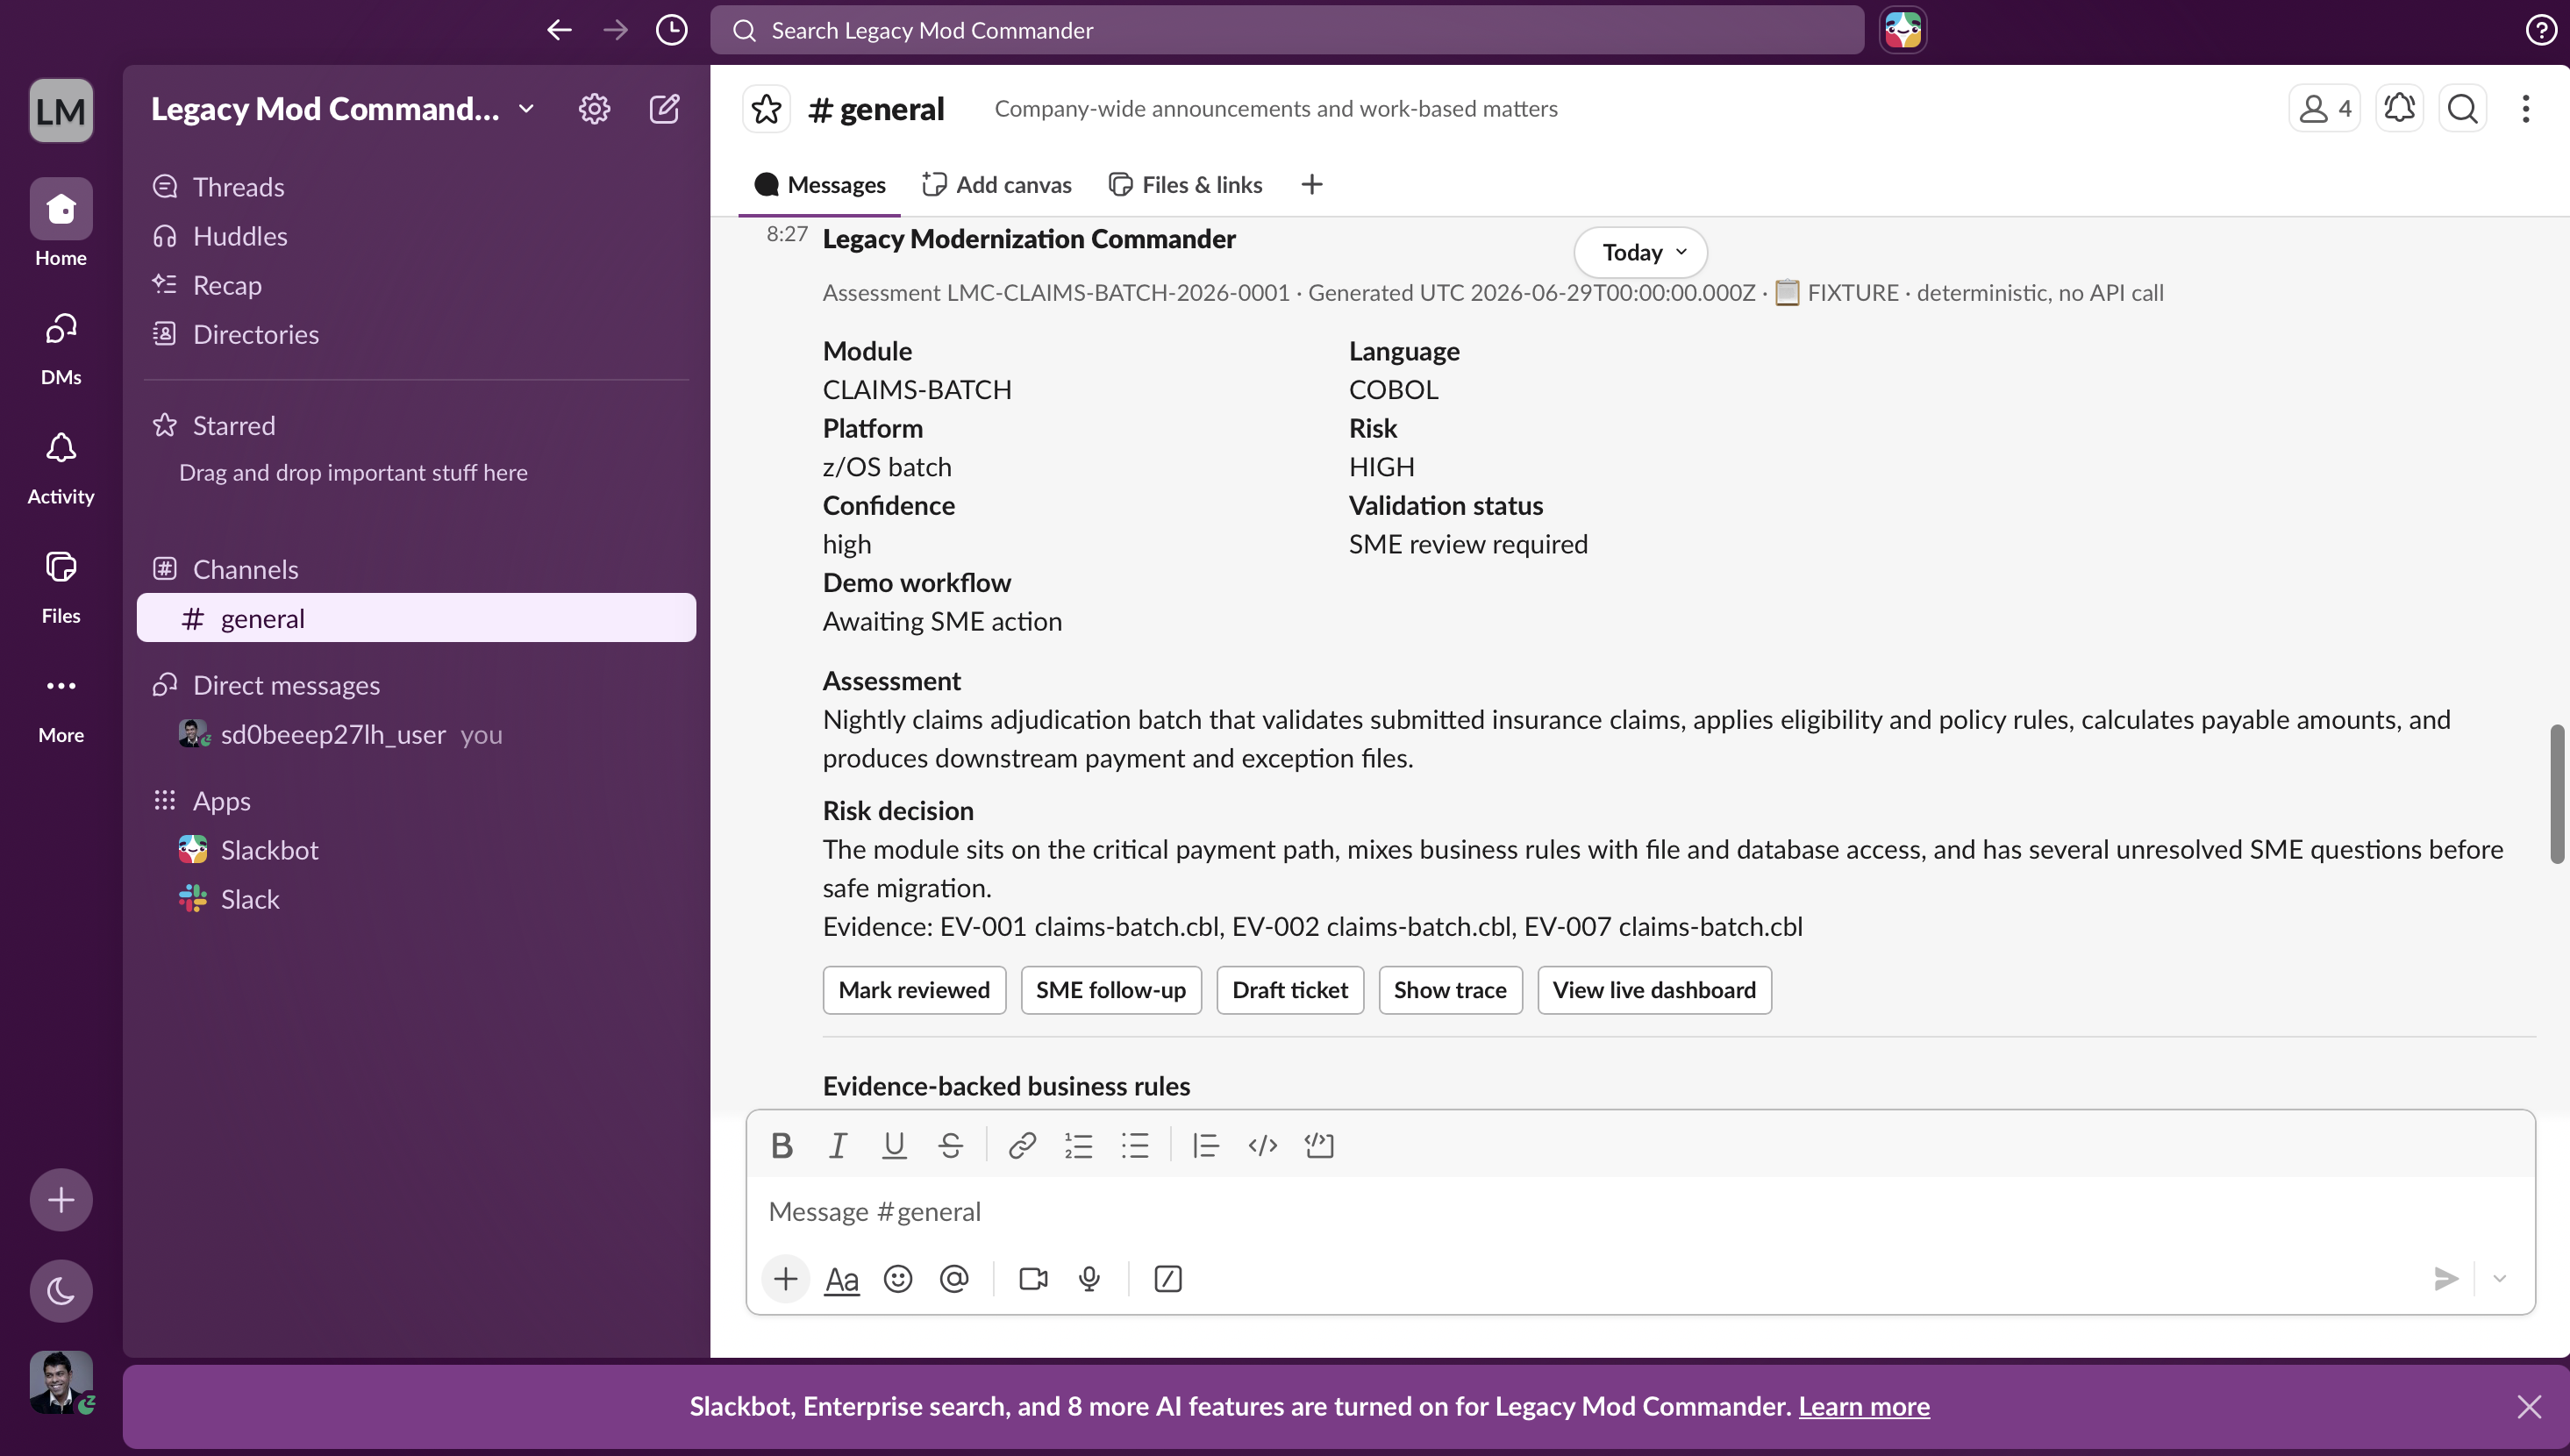Open the slash shortcuts menu

[1168, 1279]
